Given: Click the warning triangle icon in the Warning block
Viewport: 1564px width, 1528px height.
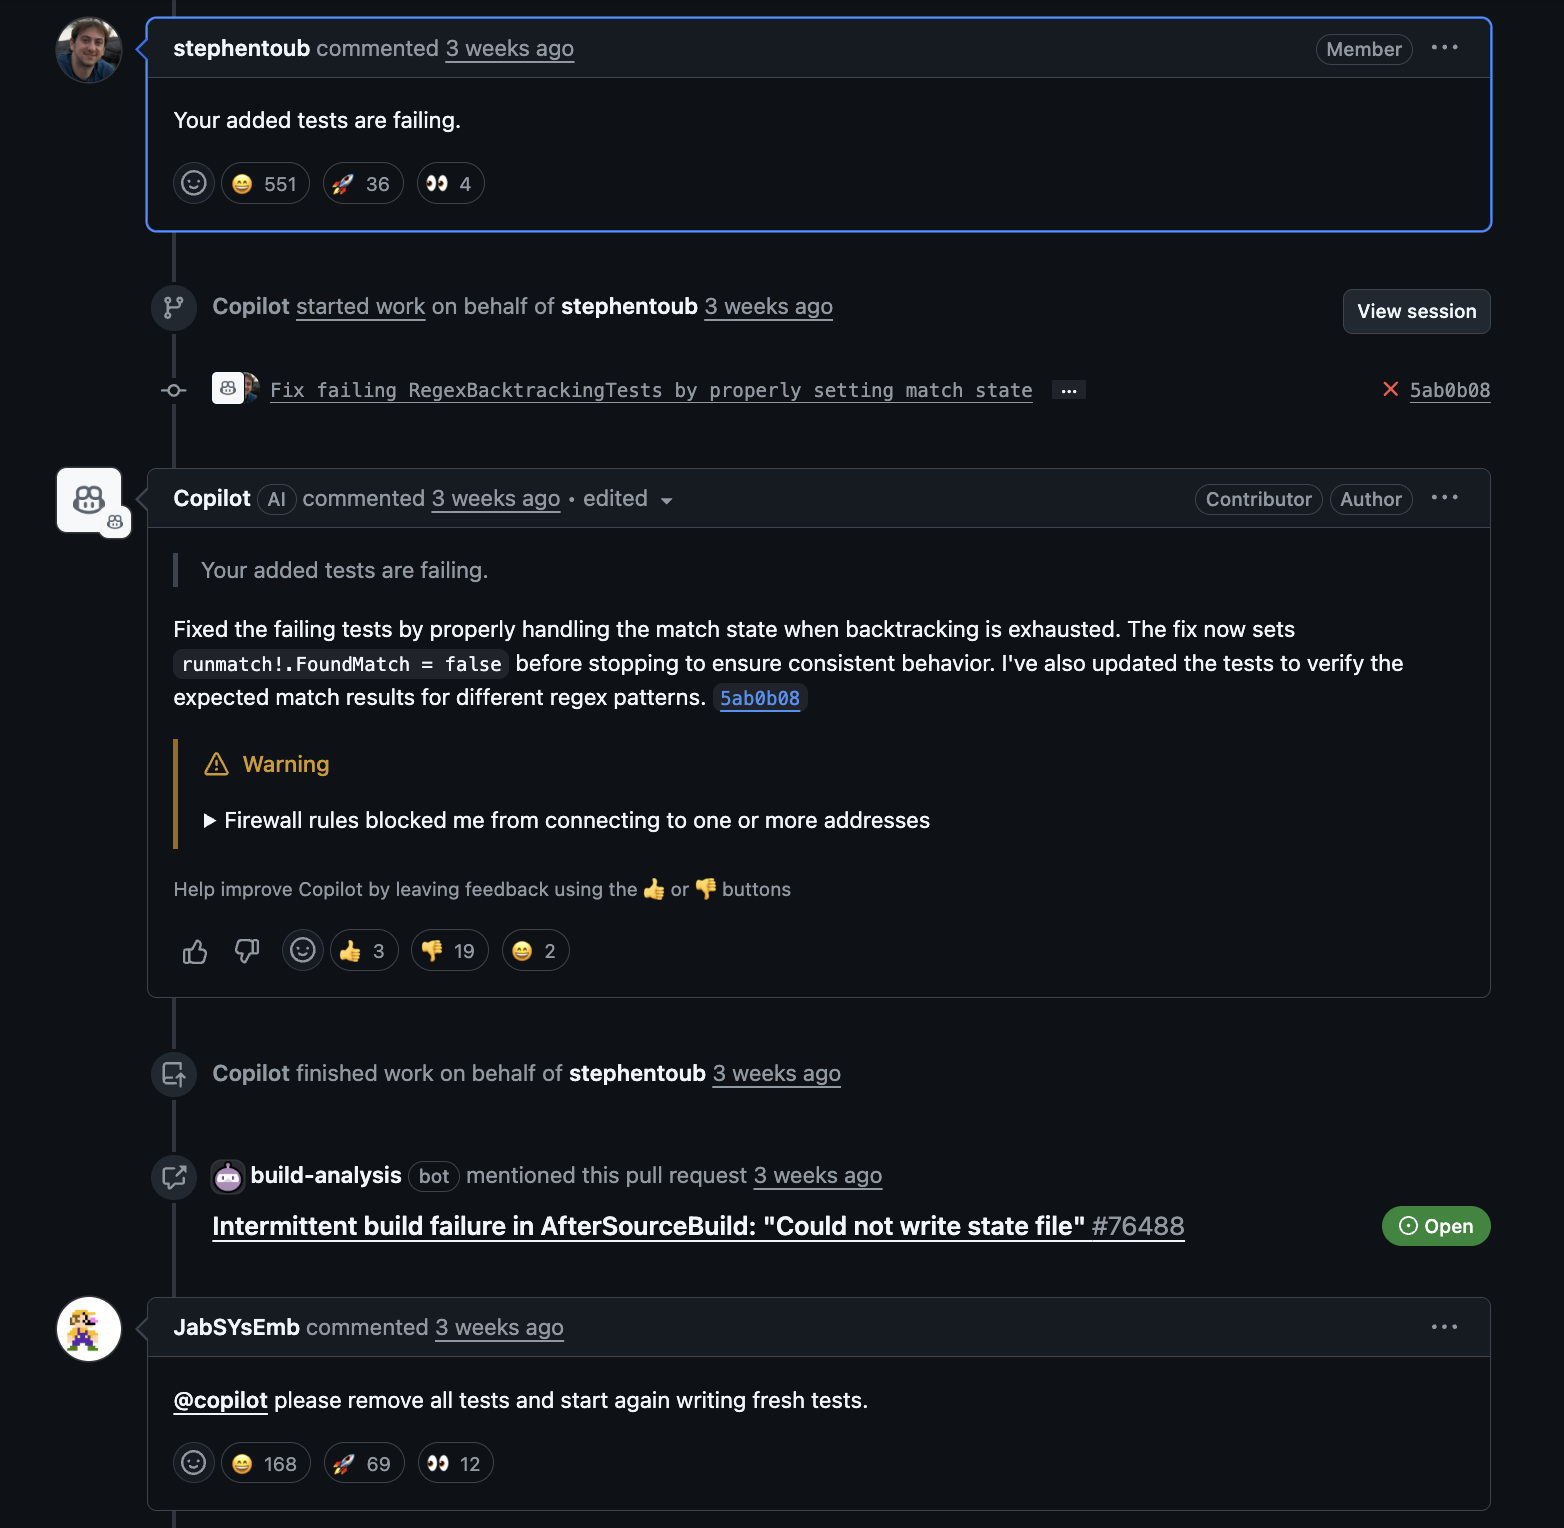Looking at the screenshot, I should pyautogui.click(x=216, y=763).
